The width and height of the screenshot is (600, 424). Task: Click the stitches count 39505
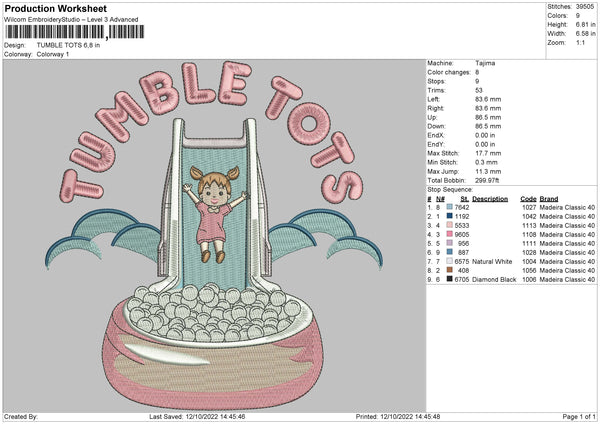[585, 7]
